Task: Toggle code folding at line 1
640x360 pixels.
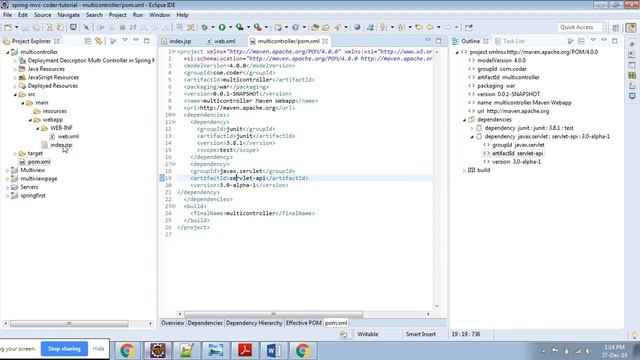Action: click(174, 52)
